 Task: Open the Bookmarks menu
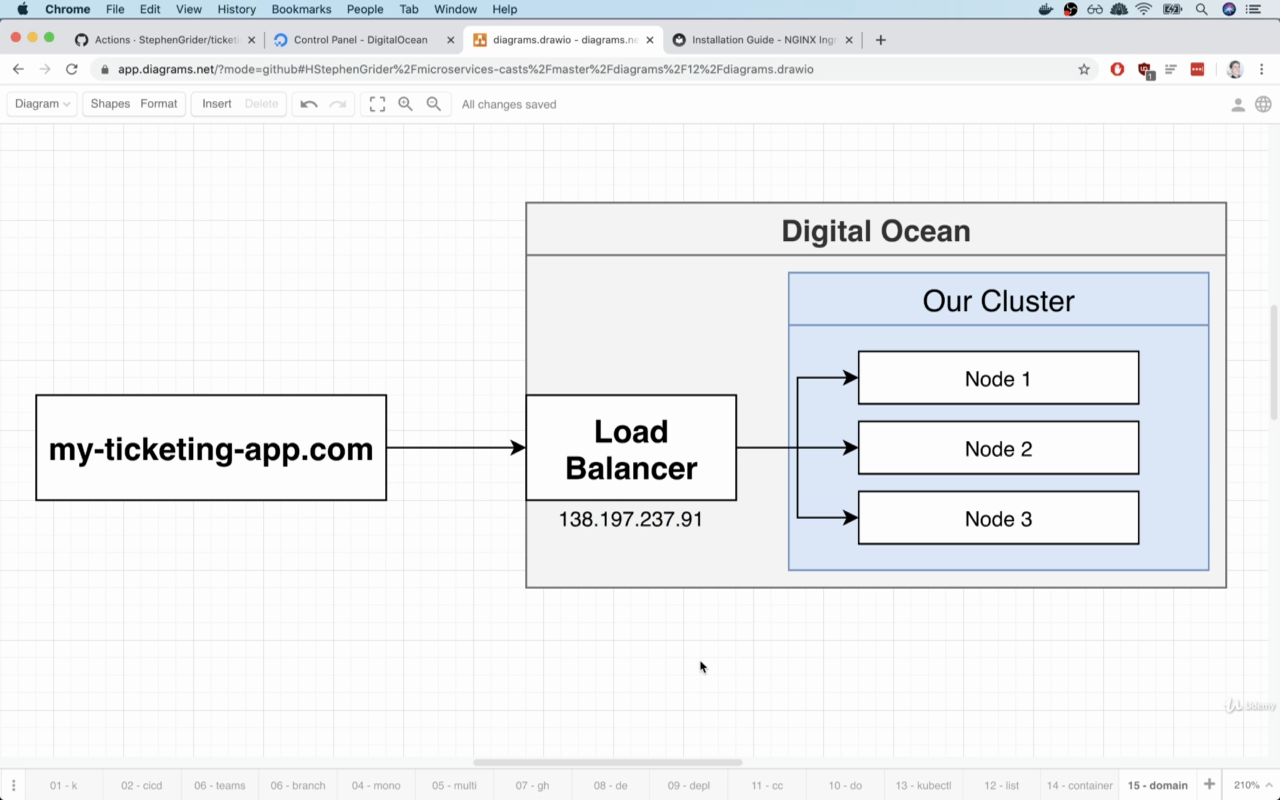pos(301,9)
